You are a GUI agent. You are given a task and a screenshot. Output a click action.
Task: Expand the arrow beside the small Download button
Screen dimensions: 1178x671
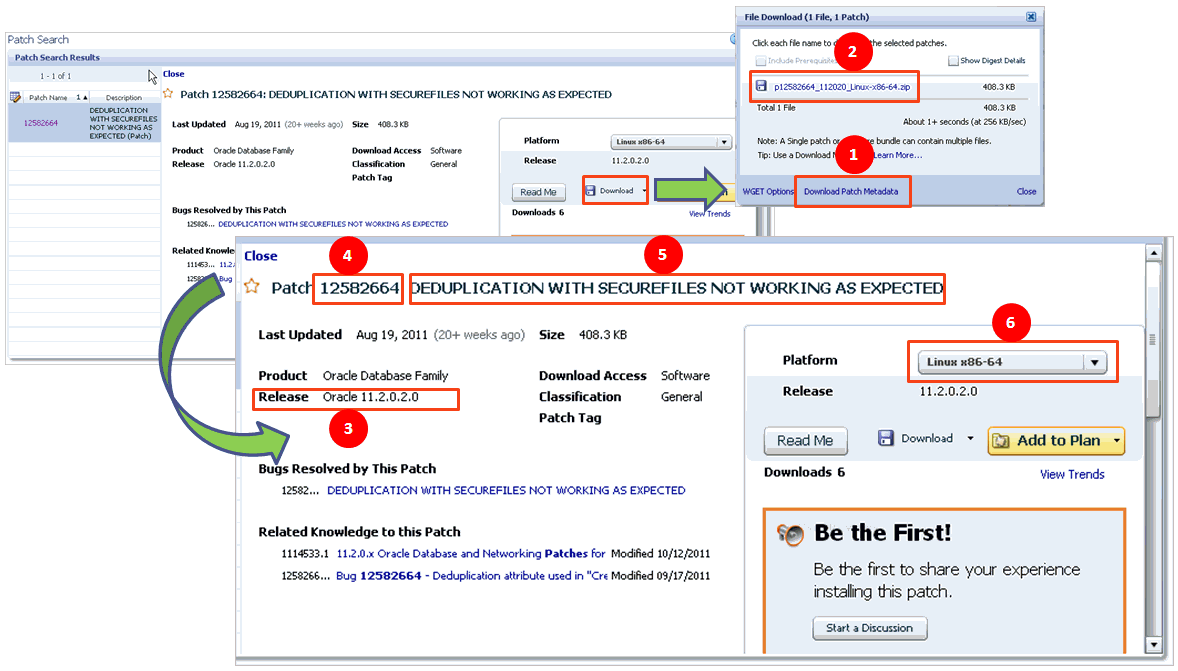pos(644,191)
